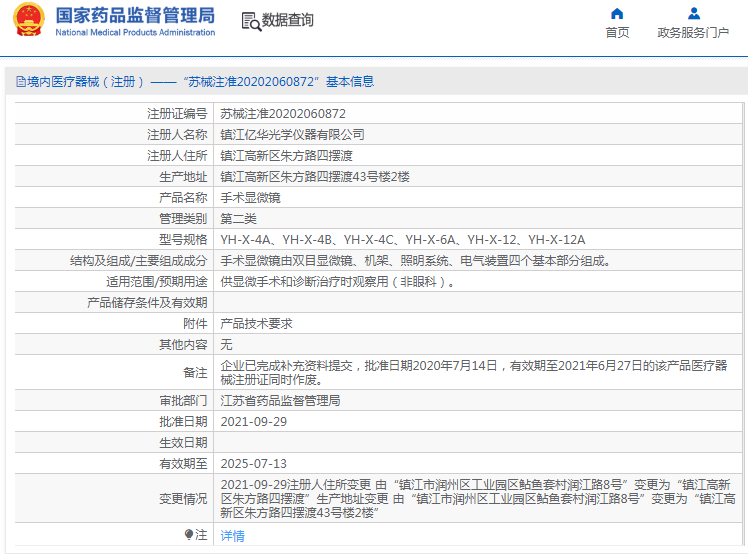
Task: Select registration number 苏械注准20202060872 value
Action: click(x=283, y=114)
